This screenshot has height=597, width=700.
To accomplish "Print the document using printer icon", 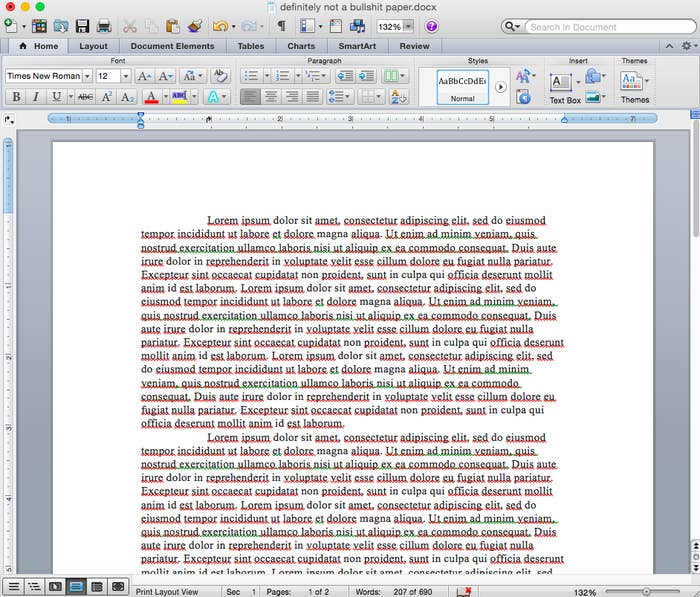I will [104, 26].
